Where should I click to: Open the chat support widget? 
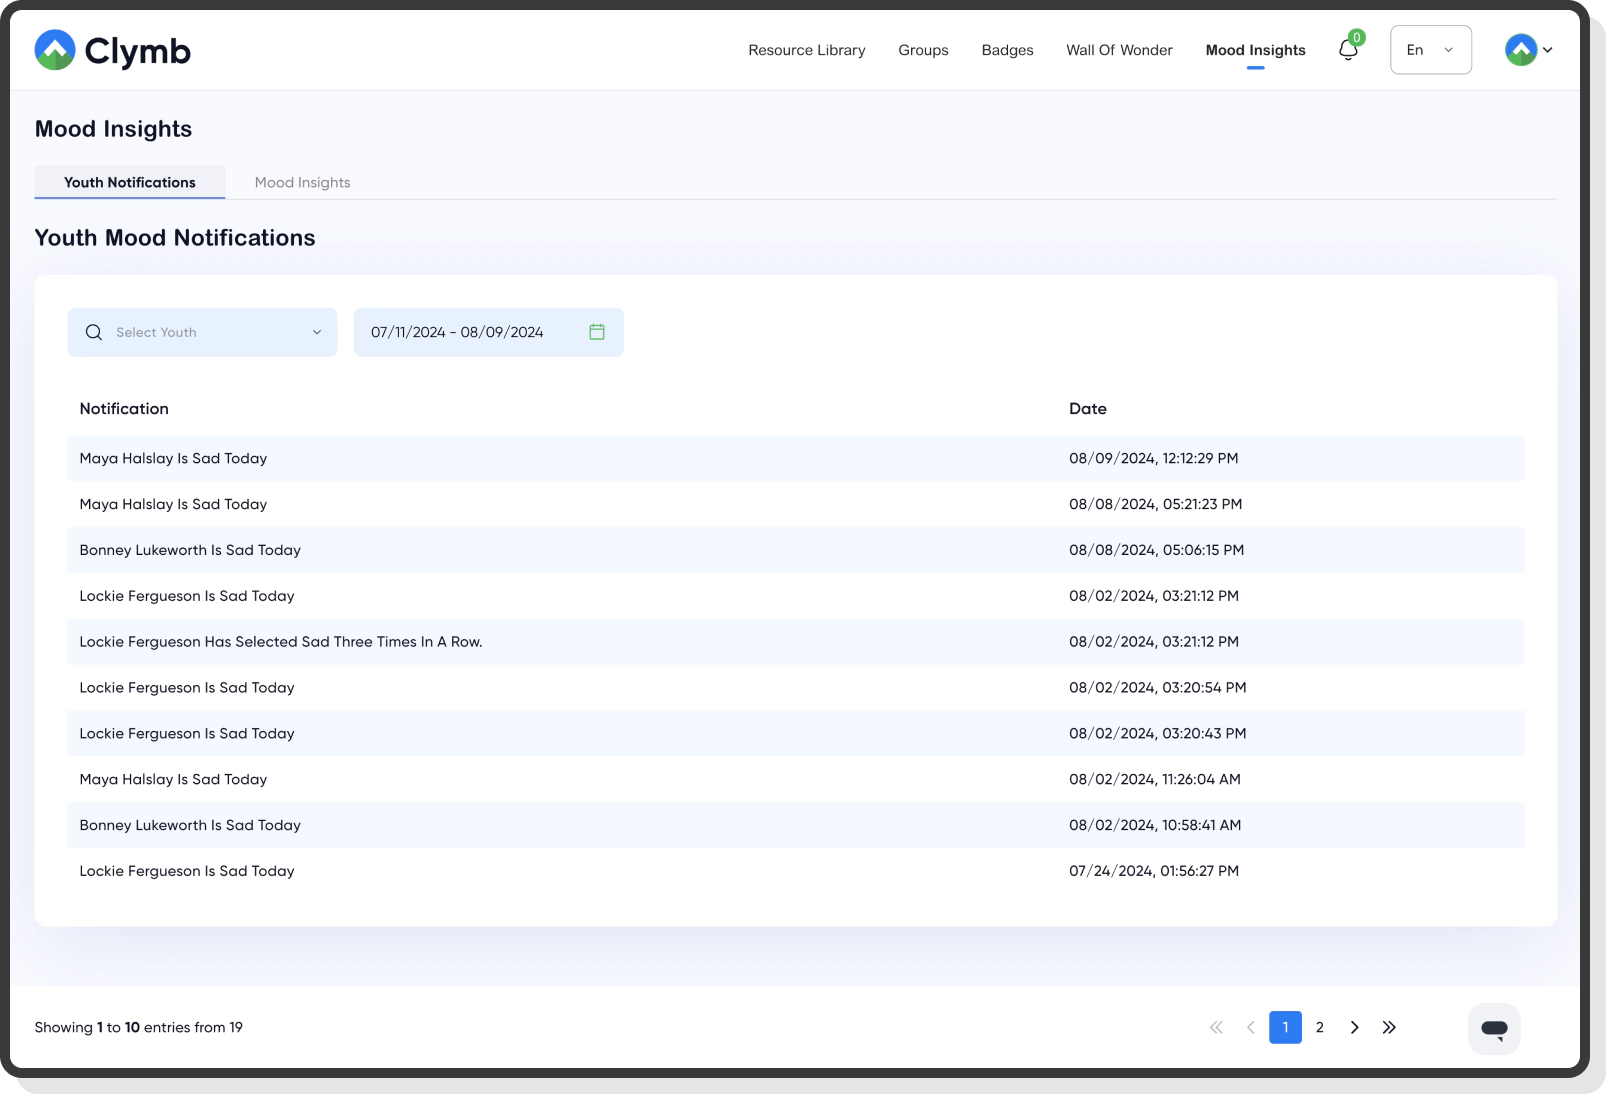tap(1493, 1028)
